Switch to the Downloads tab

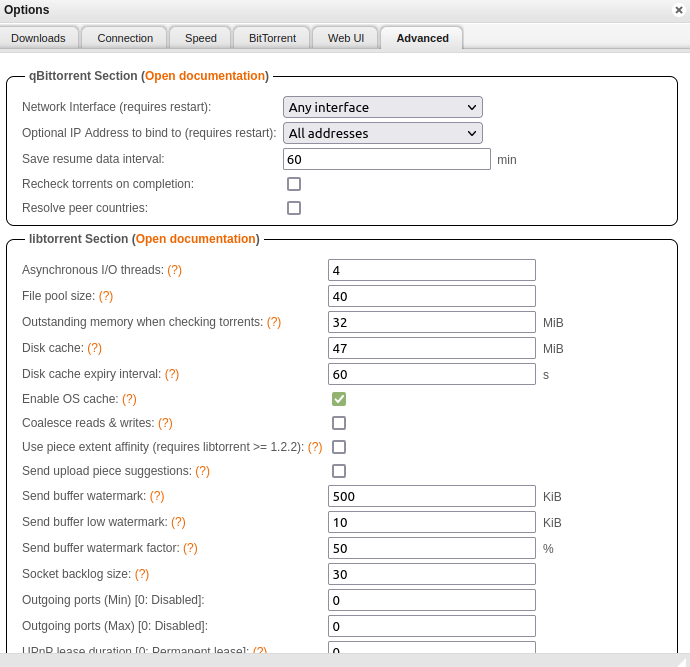pyautogui.click(x=38, y=38)
